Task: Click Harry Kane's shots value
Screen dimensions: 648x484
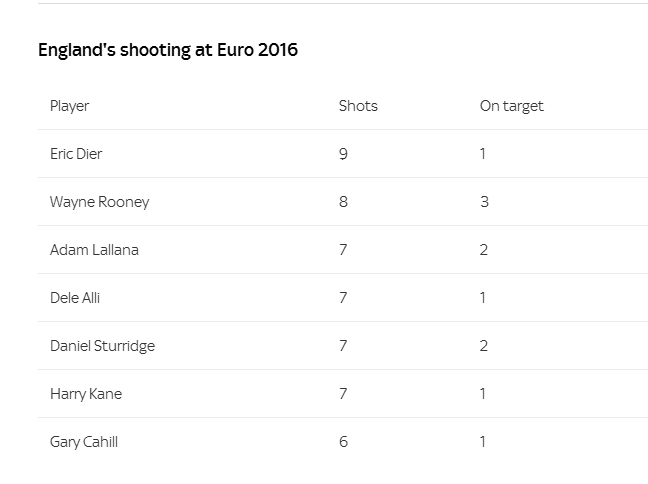Action: [x=343, y=394]
